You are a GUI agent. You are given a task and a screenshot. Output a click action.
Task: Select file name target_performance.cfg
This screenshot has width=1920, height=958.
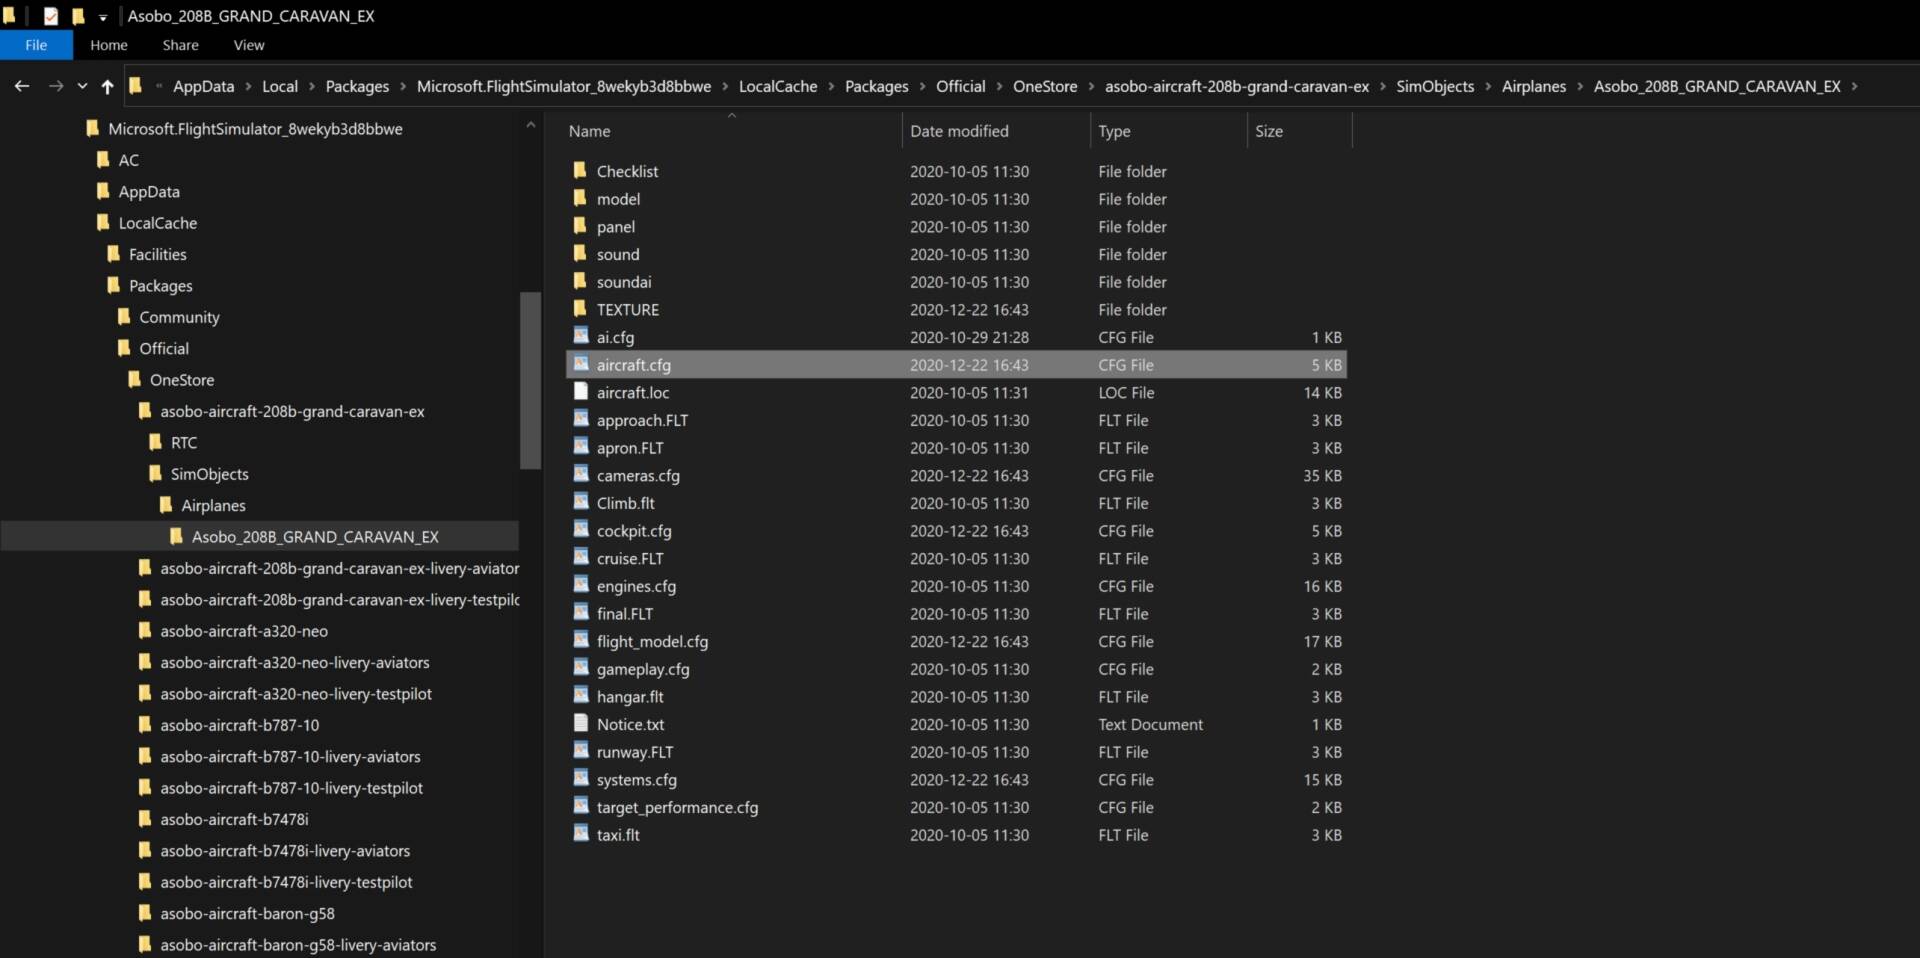(x=677, y=807)
